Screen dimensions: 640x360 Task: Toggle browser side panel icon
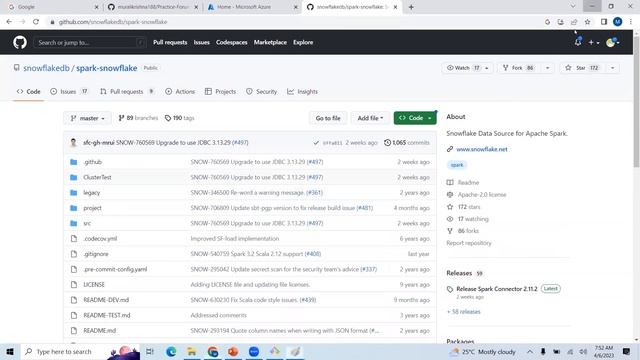click(604, 22)
